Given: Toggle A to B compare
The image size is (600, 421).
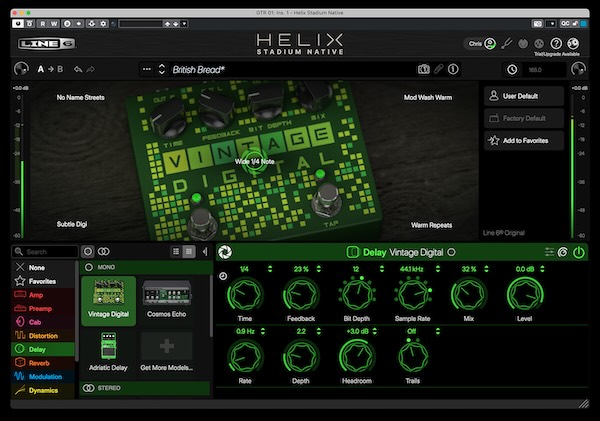Looking at the screenshot, I should tap(50, 69).
